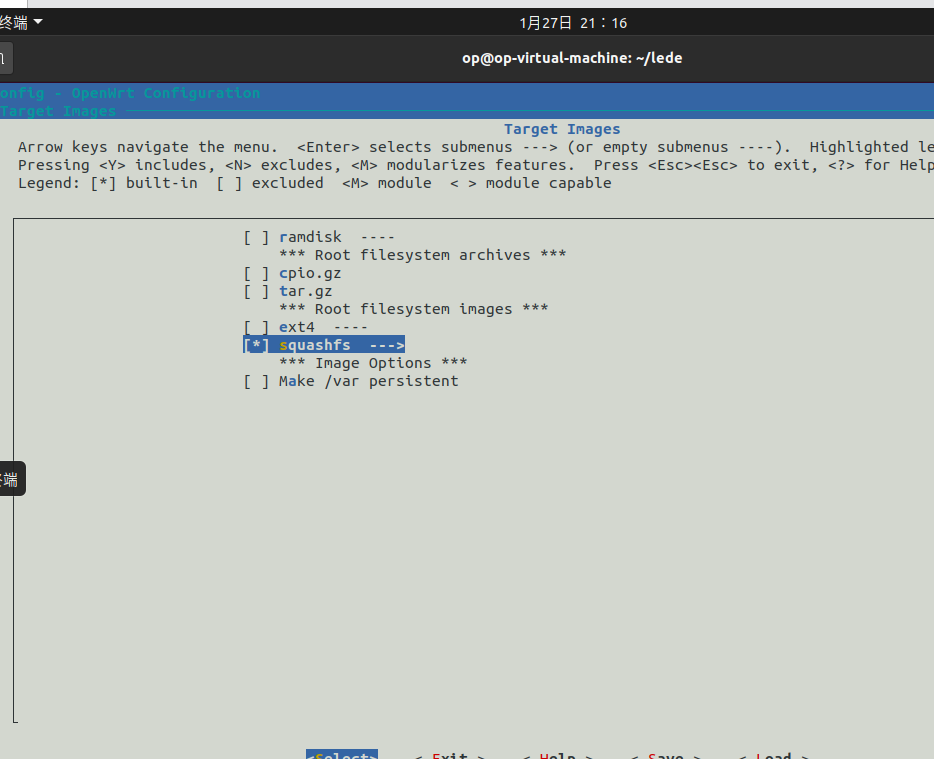Open the date and time clock menu

pyautogui.click(x=573, y=23)
